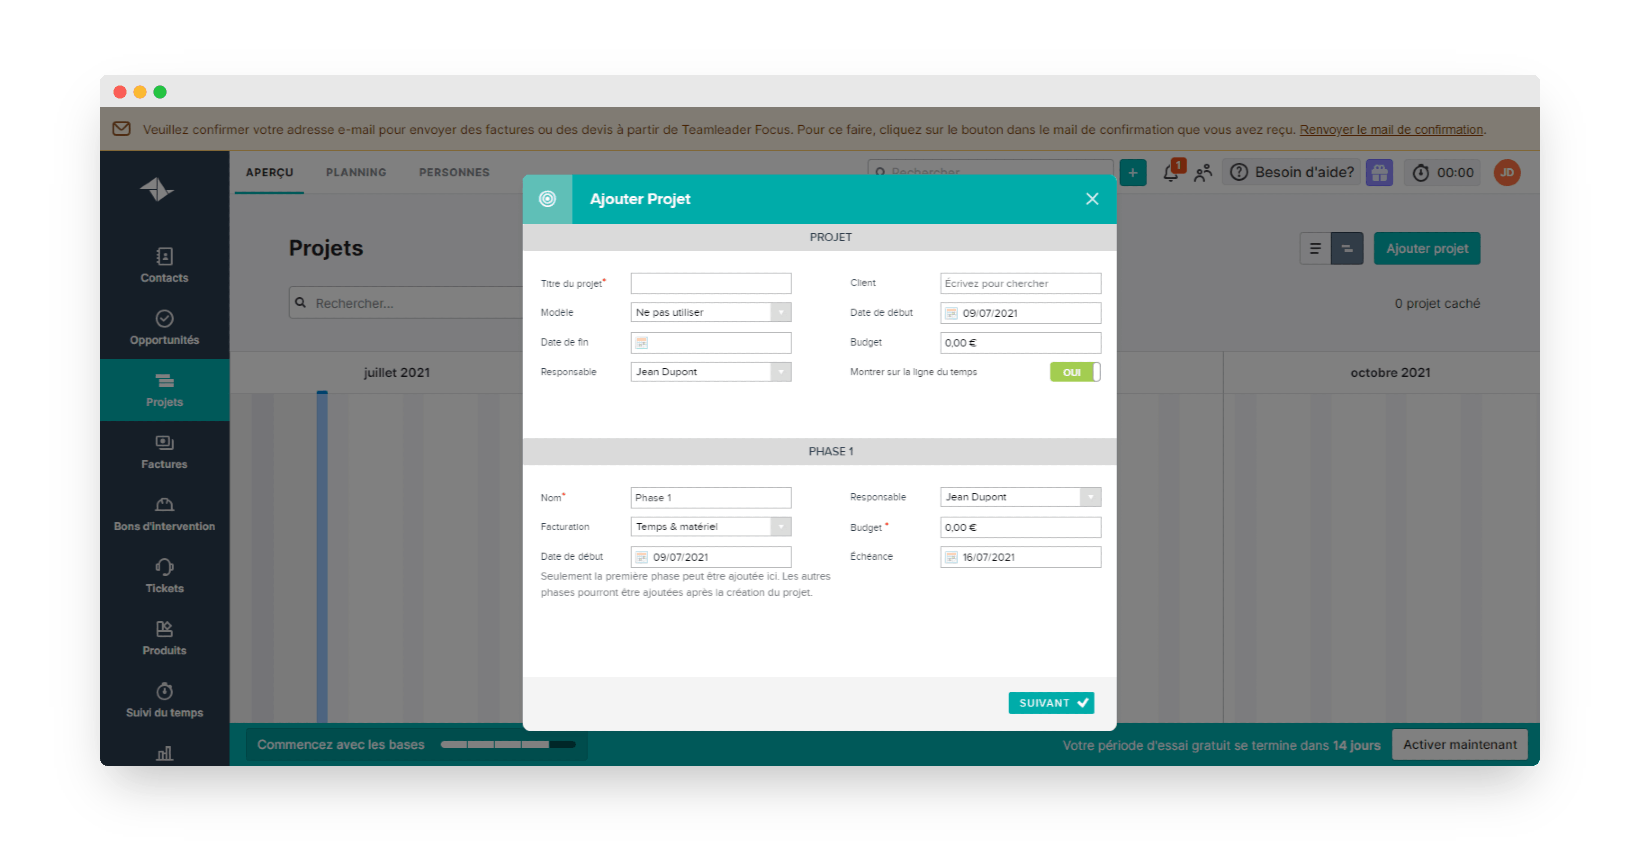Click the Commencez avec les bases progress bar
Viewport: 1640px width, 841px height.
pyautogui.click(x=508, y=744)
